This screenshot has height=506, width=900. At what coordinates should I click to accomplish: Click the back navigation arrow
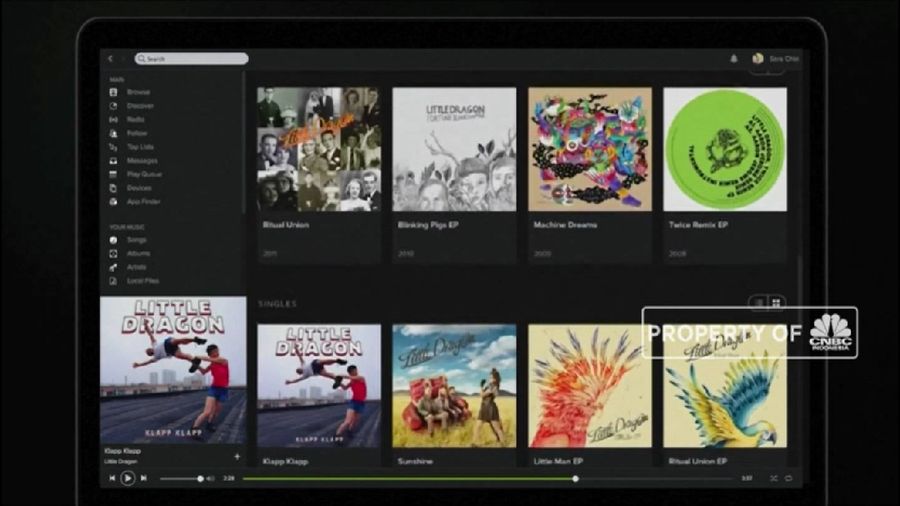pyautogui.click(x=110, y=59)
